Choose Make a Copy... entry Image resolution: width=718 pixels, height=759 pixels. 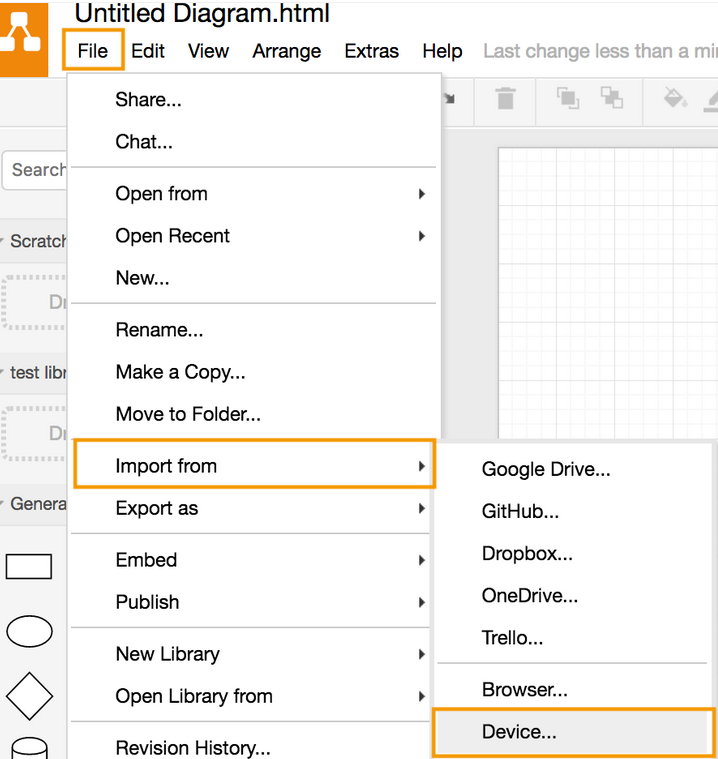181,372
